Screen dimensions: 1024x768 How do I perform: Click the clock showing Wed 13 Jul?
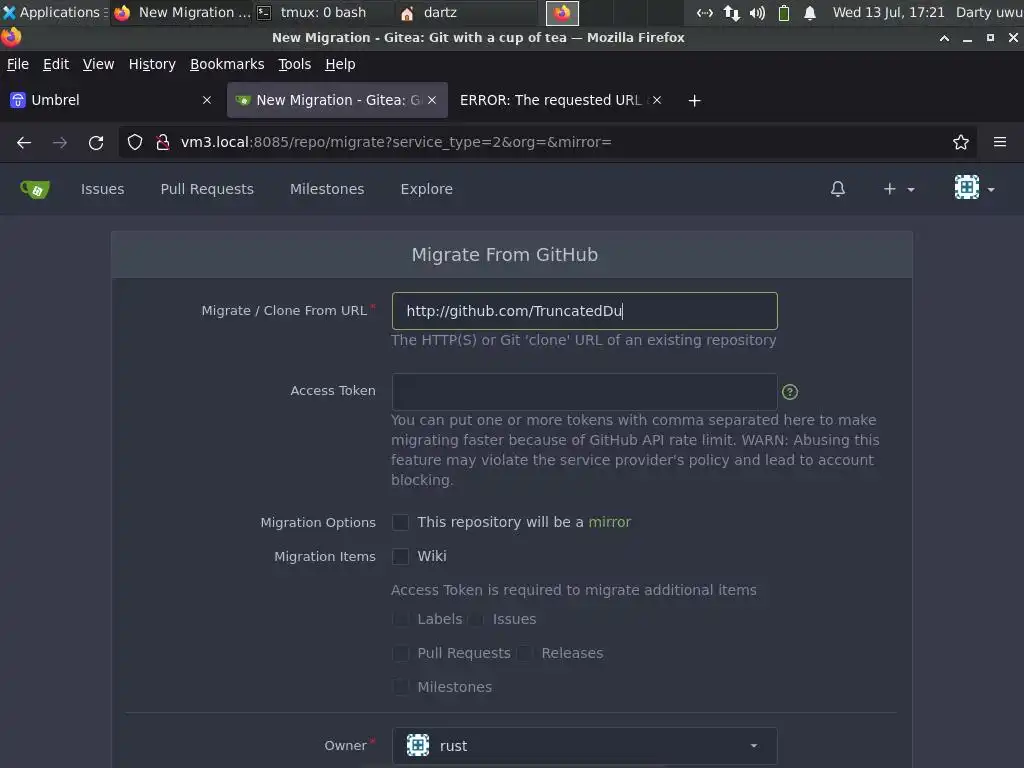pyautogui.click(x=888, y=12)
